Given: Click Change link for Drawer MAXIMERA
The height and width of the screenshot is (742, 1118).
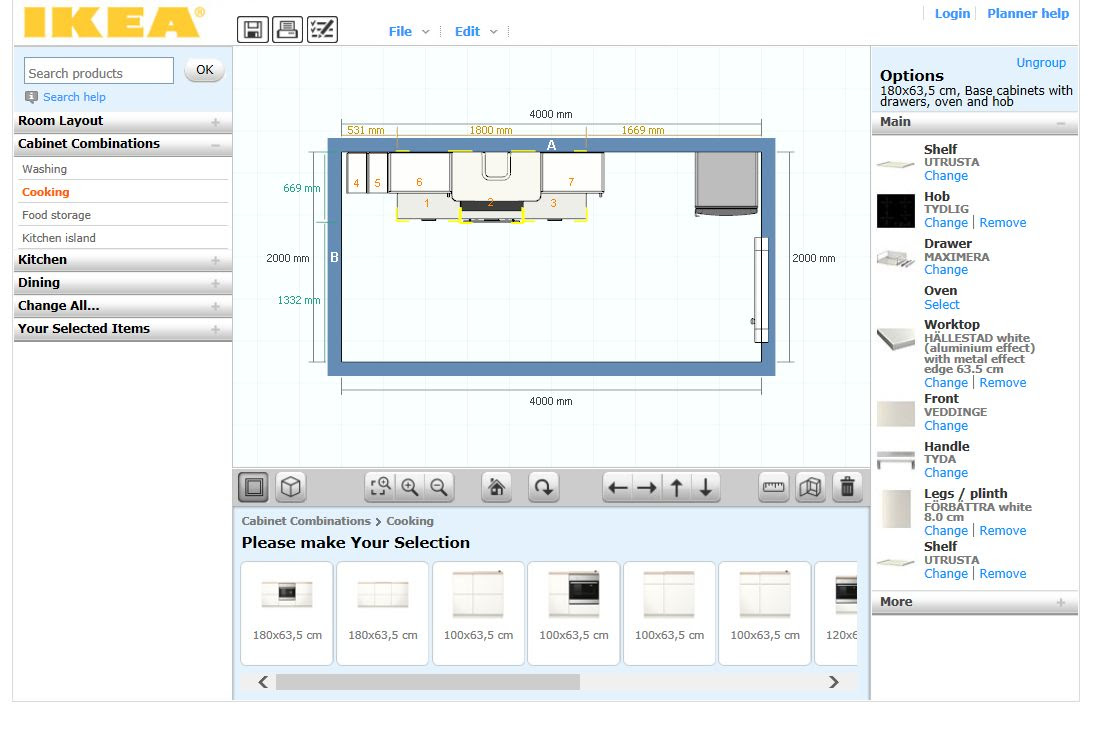Looking at the screenshot, I should [945, 269].
